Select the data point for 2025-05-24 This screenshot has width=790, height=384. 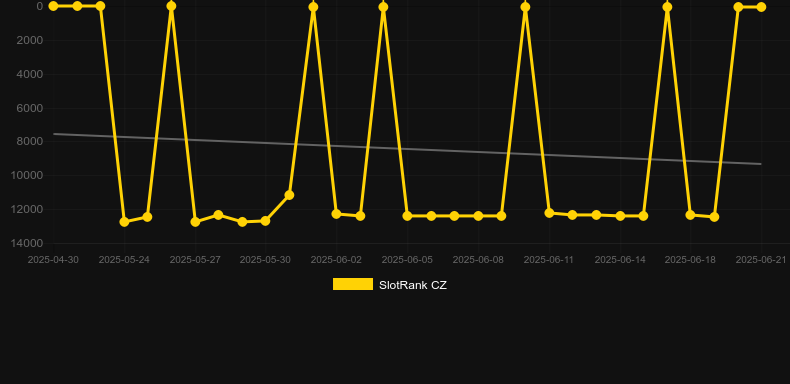124,222
